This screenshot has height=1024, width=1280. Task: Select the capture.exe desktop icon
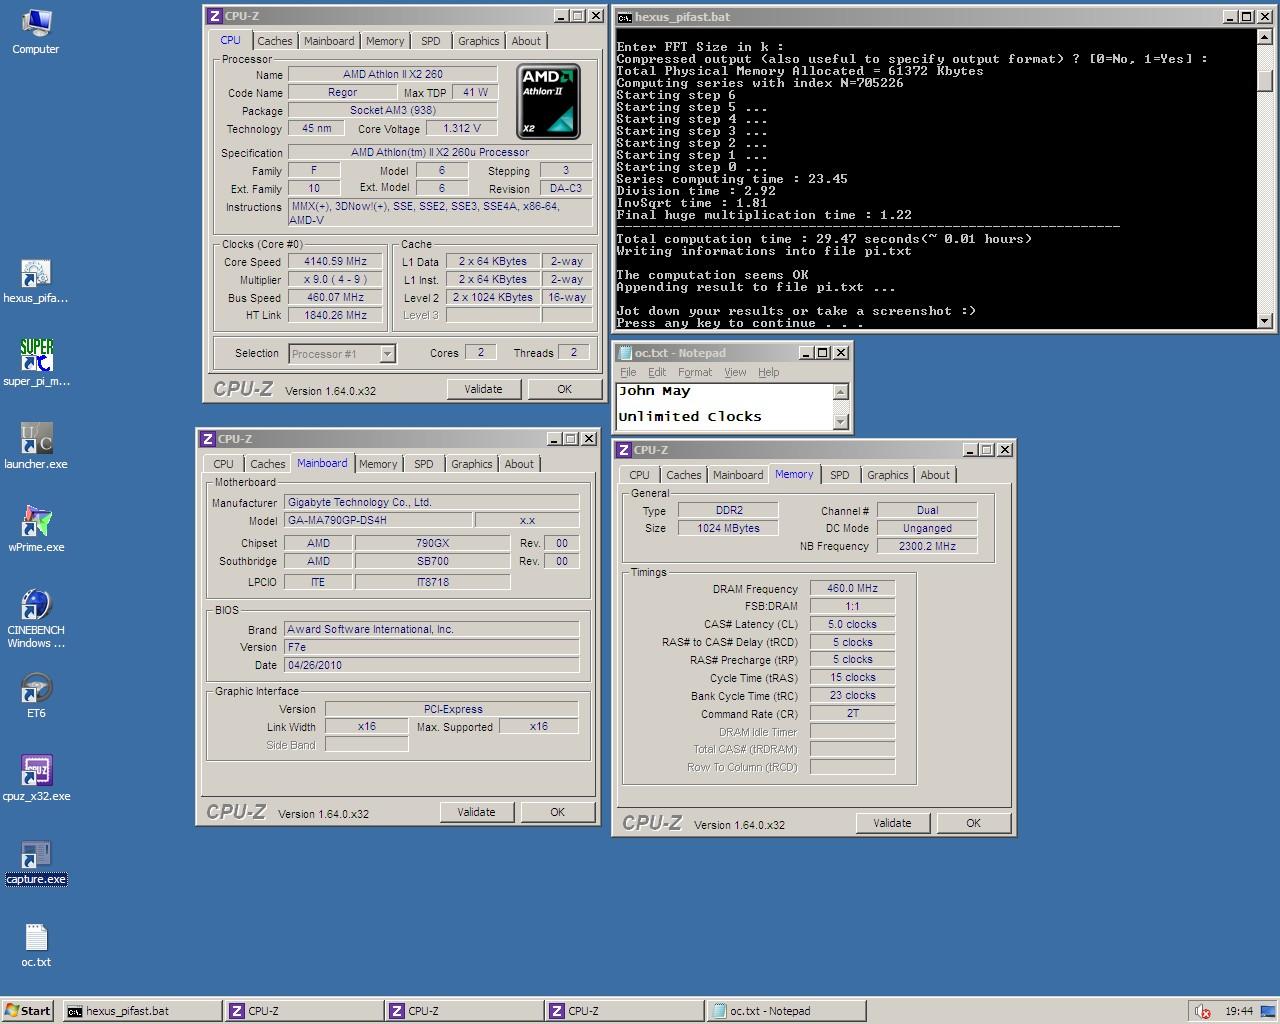tap(36, 862)
